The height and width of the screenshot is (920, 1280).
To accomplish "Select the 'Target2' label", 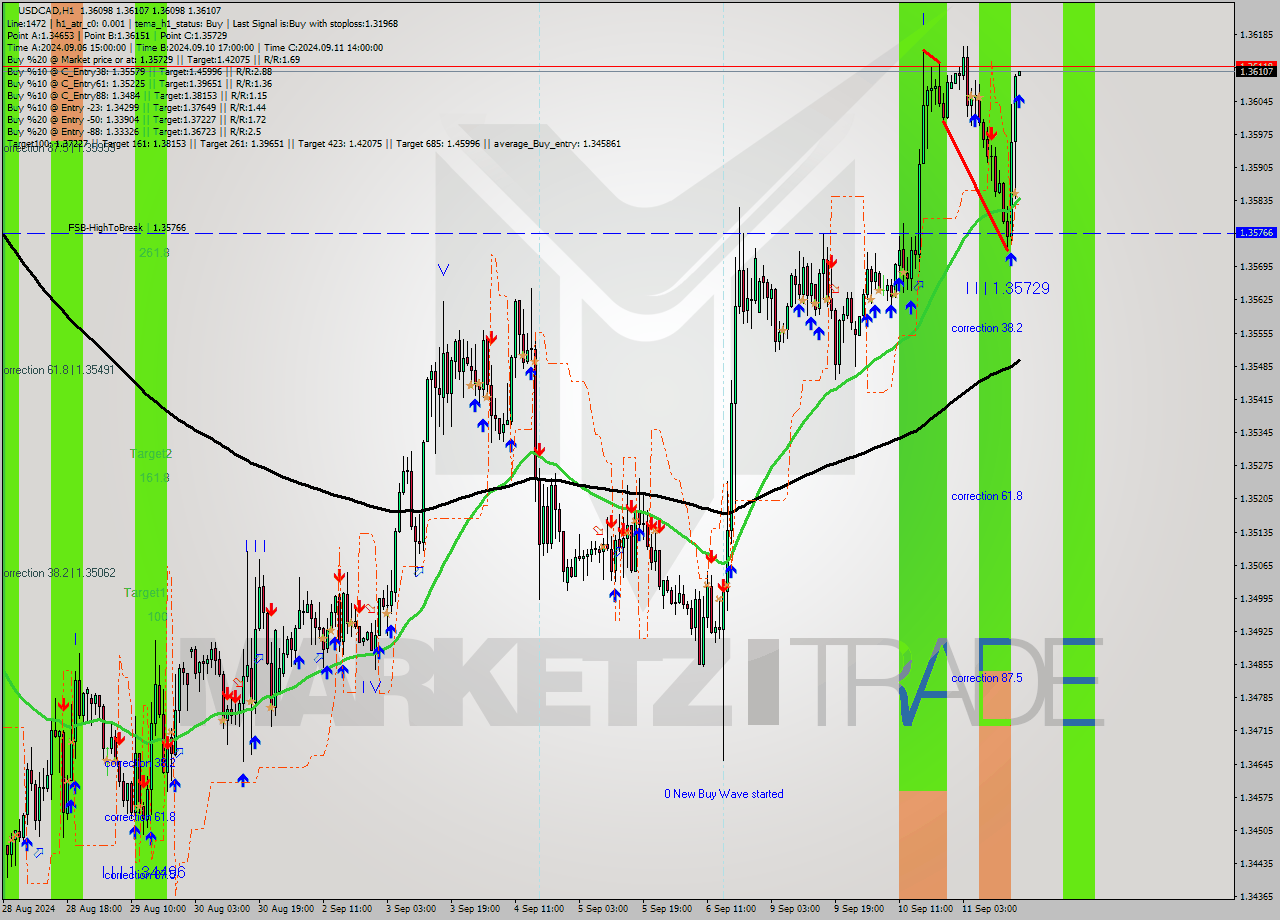I will 151,454.
